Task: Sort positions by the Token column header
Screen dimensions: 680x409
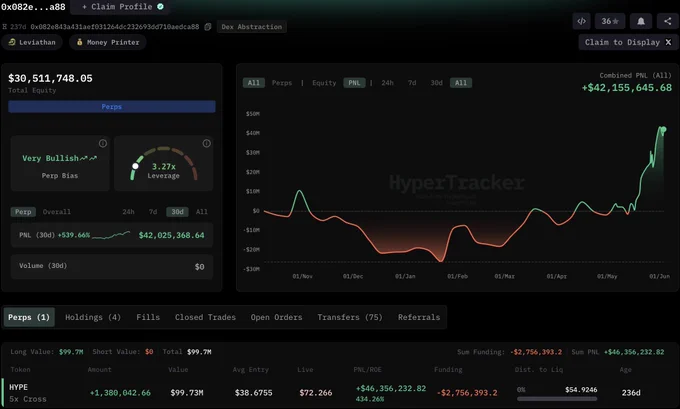Action: (20, 370)
